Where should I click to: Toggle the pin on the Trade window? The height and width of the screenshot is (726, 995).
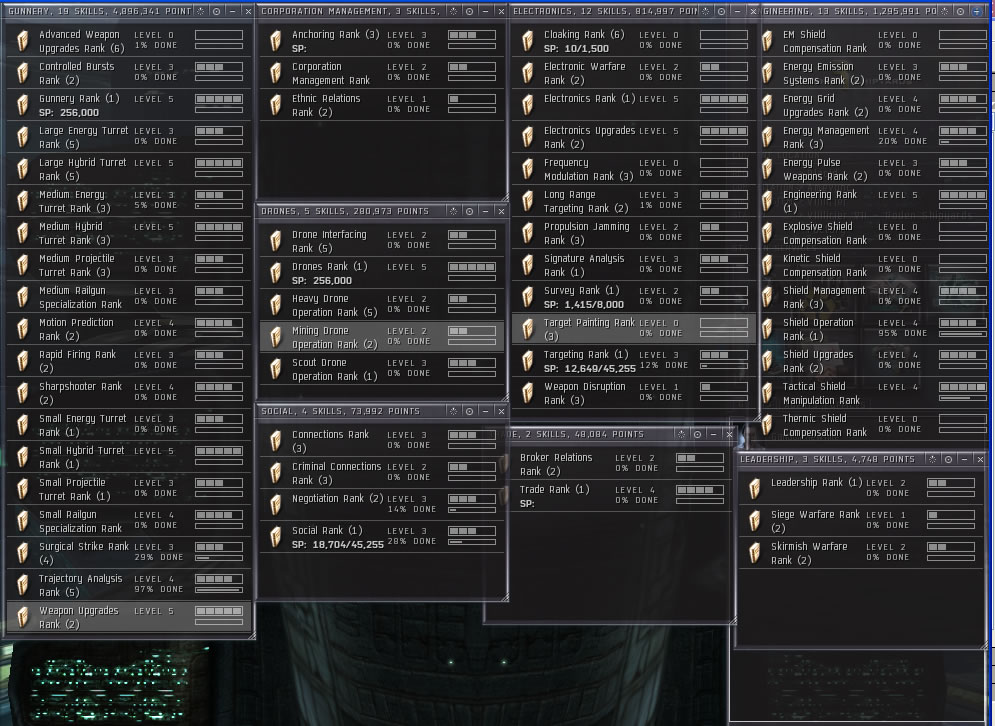point(697,434)
